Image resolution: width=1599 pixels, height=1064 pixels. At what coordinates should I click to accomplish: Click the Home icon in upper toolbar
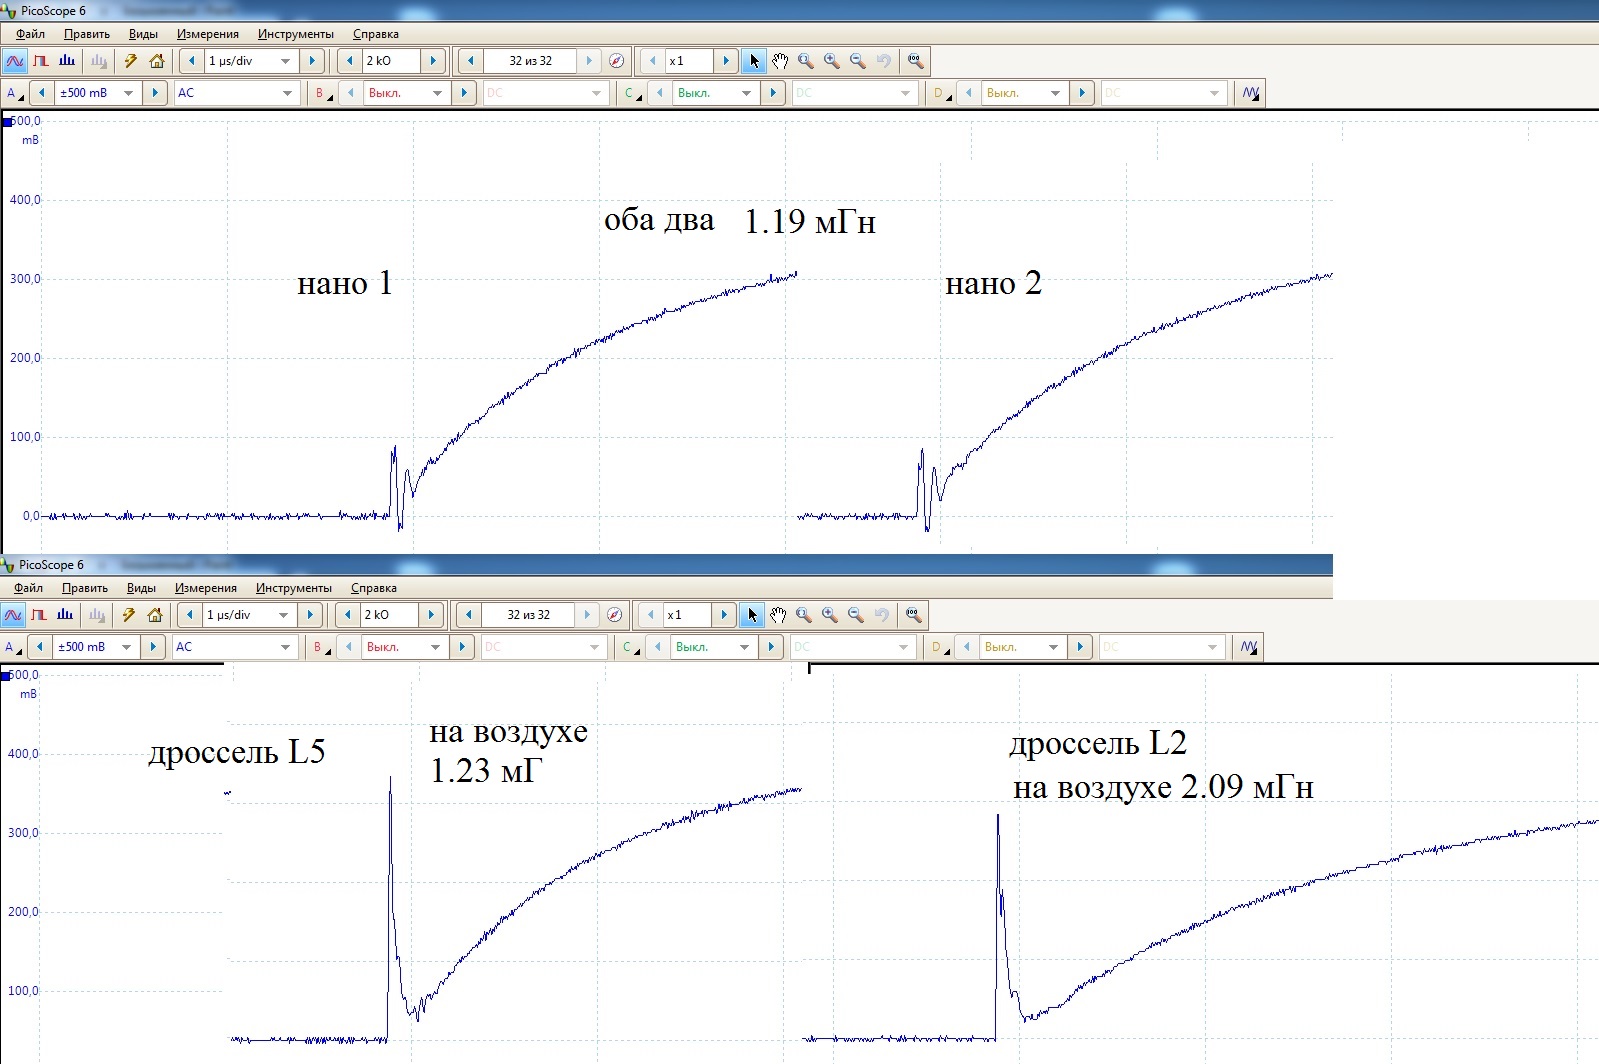(x=157, y=61)
